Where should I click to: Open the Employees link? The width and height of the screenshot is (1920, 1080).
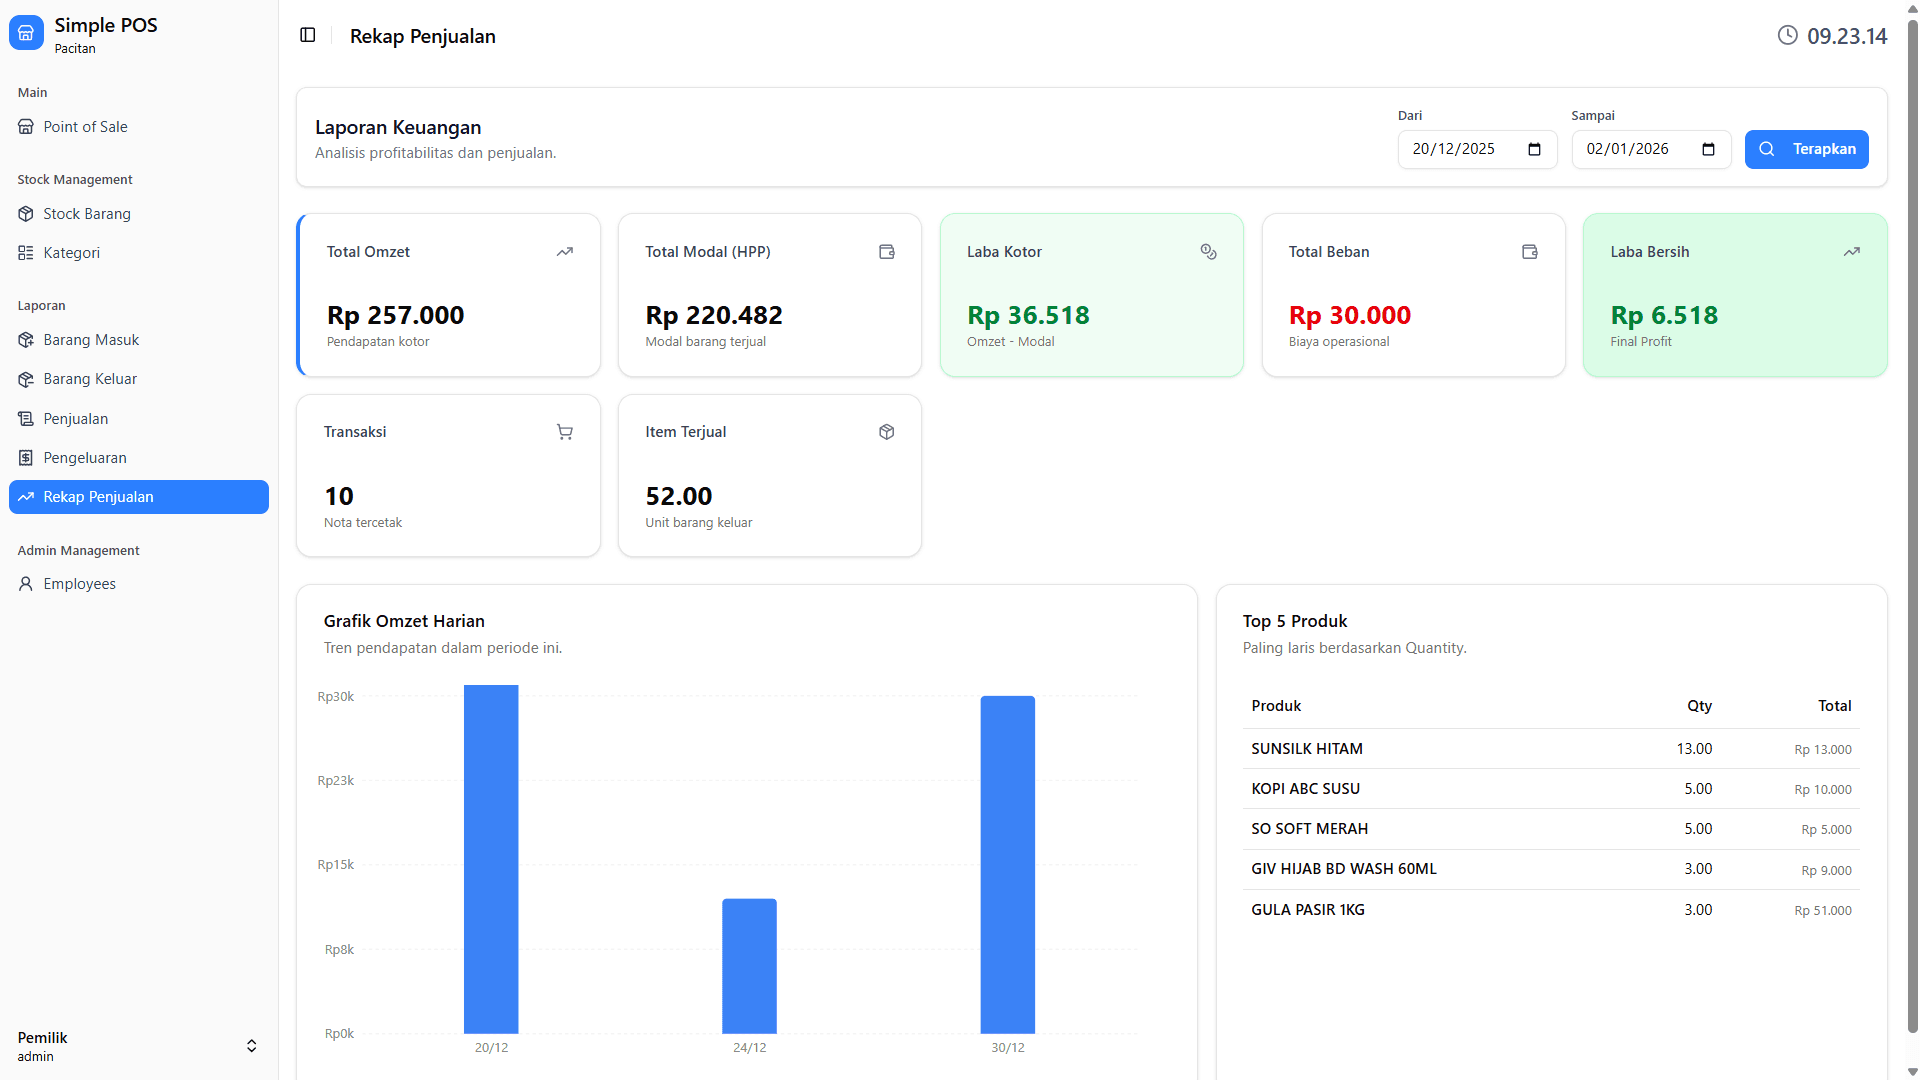(x=79, y=584)
